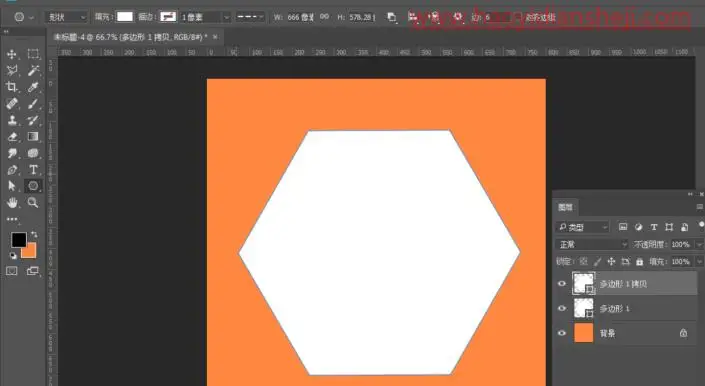Select the Sponge tool
This screenshot has height=386, width=705.
coord(33,153)
